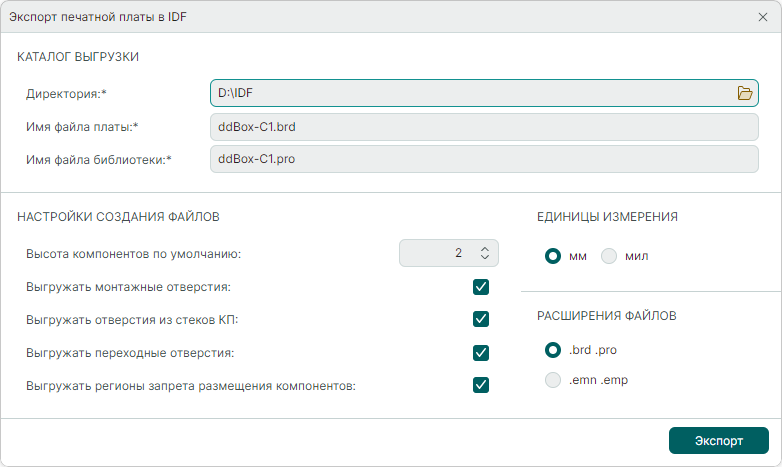Increase default component height with up arrow
This screenshot has height=467, width=782.
tap(485, 248)
